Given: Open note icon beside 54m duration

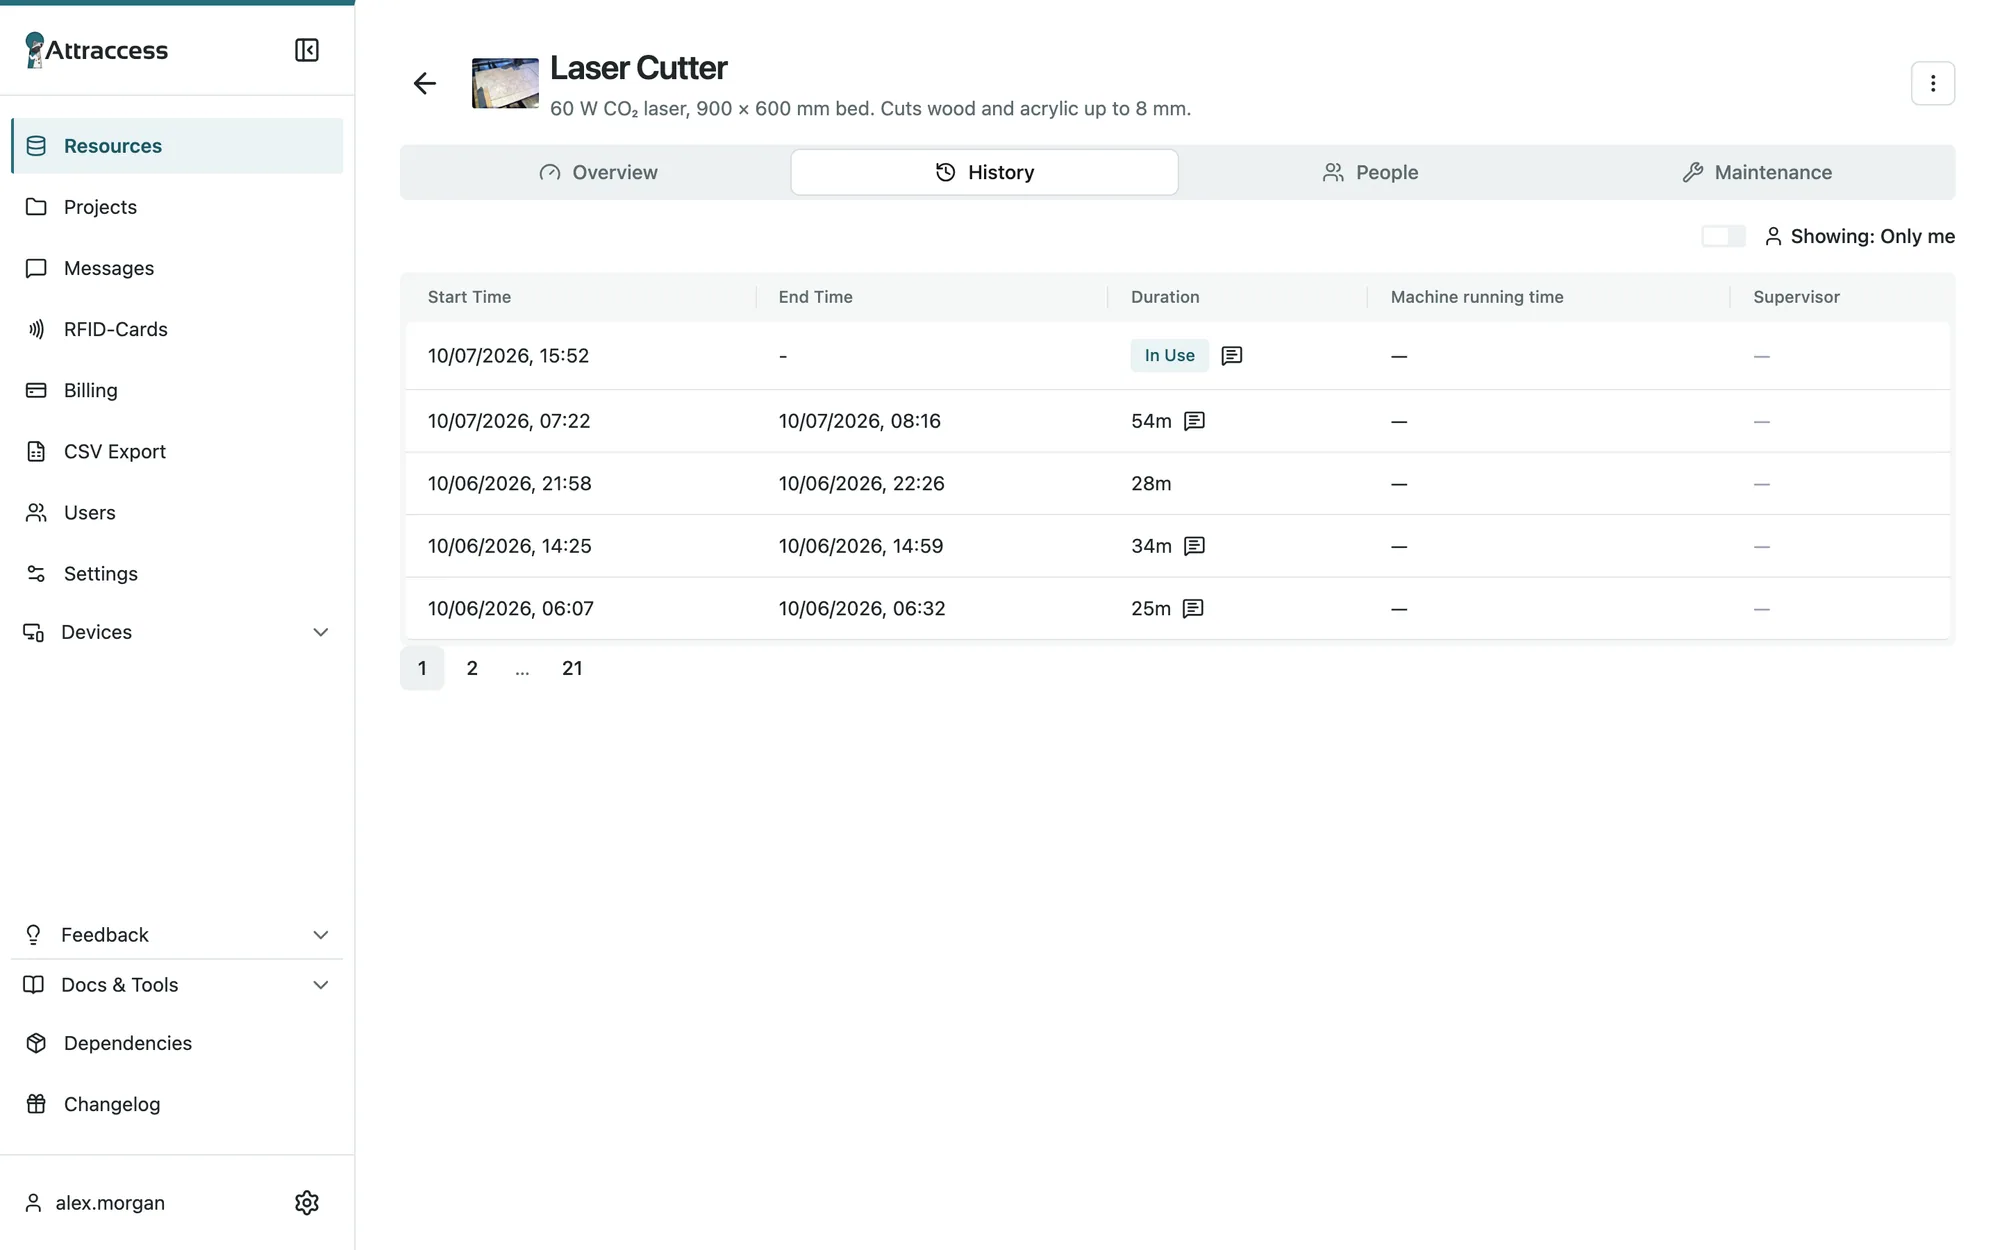Looking at the screenshot, I should point(1194,421).
